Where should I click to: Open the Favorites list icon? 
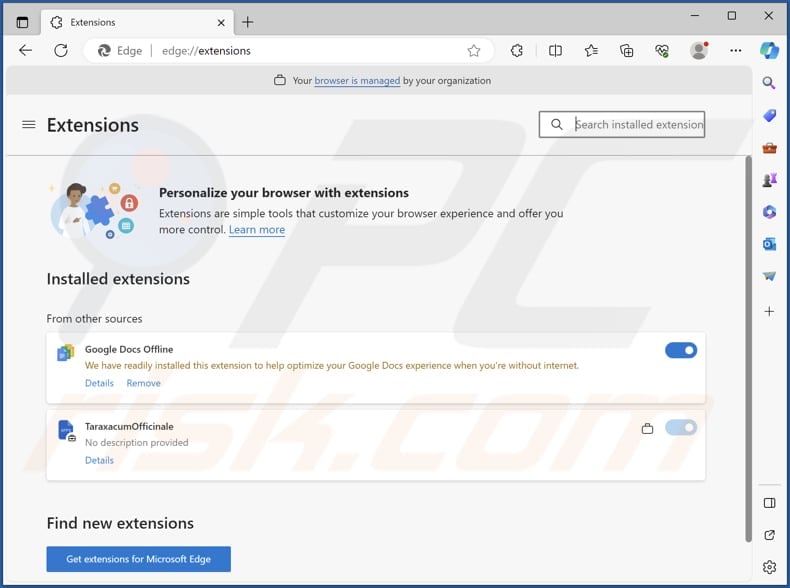pyautogui.click(x=591, y=50)
